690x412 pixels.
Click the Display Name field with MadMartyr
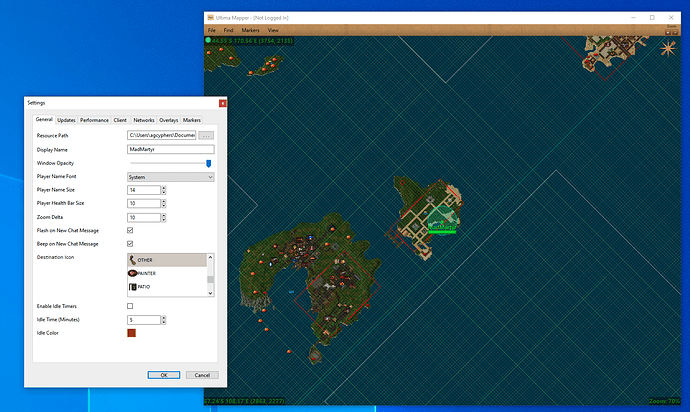pos(171,149)
